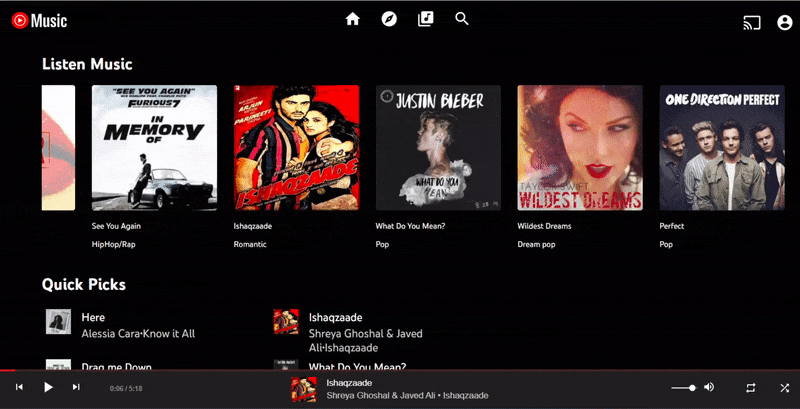
Task: Mute using the speaker icon
Action: (709, 387)
